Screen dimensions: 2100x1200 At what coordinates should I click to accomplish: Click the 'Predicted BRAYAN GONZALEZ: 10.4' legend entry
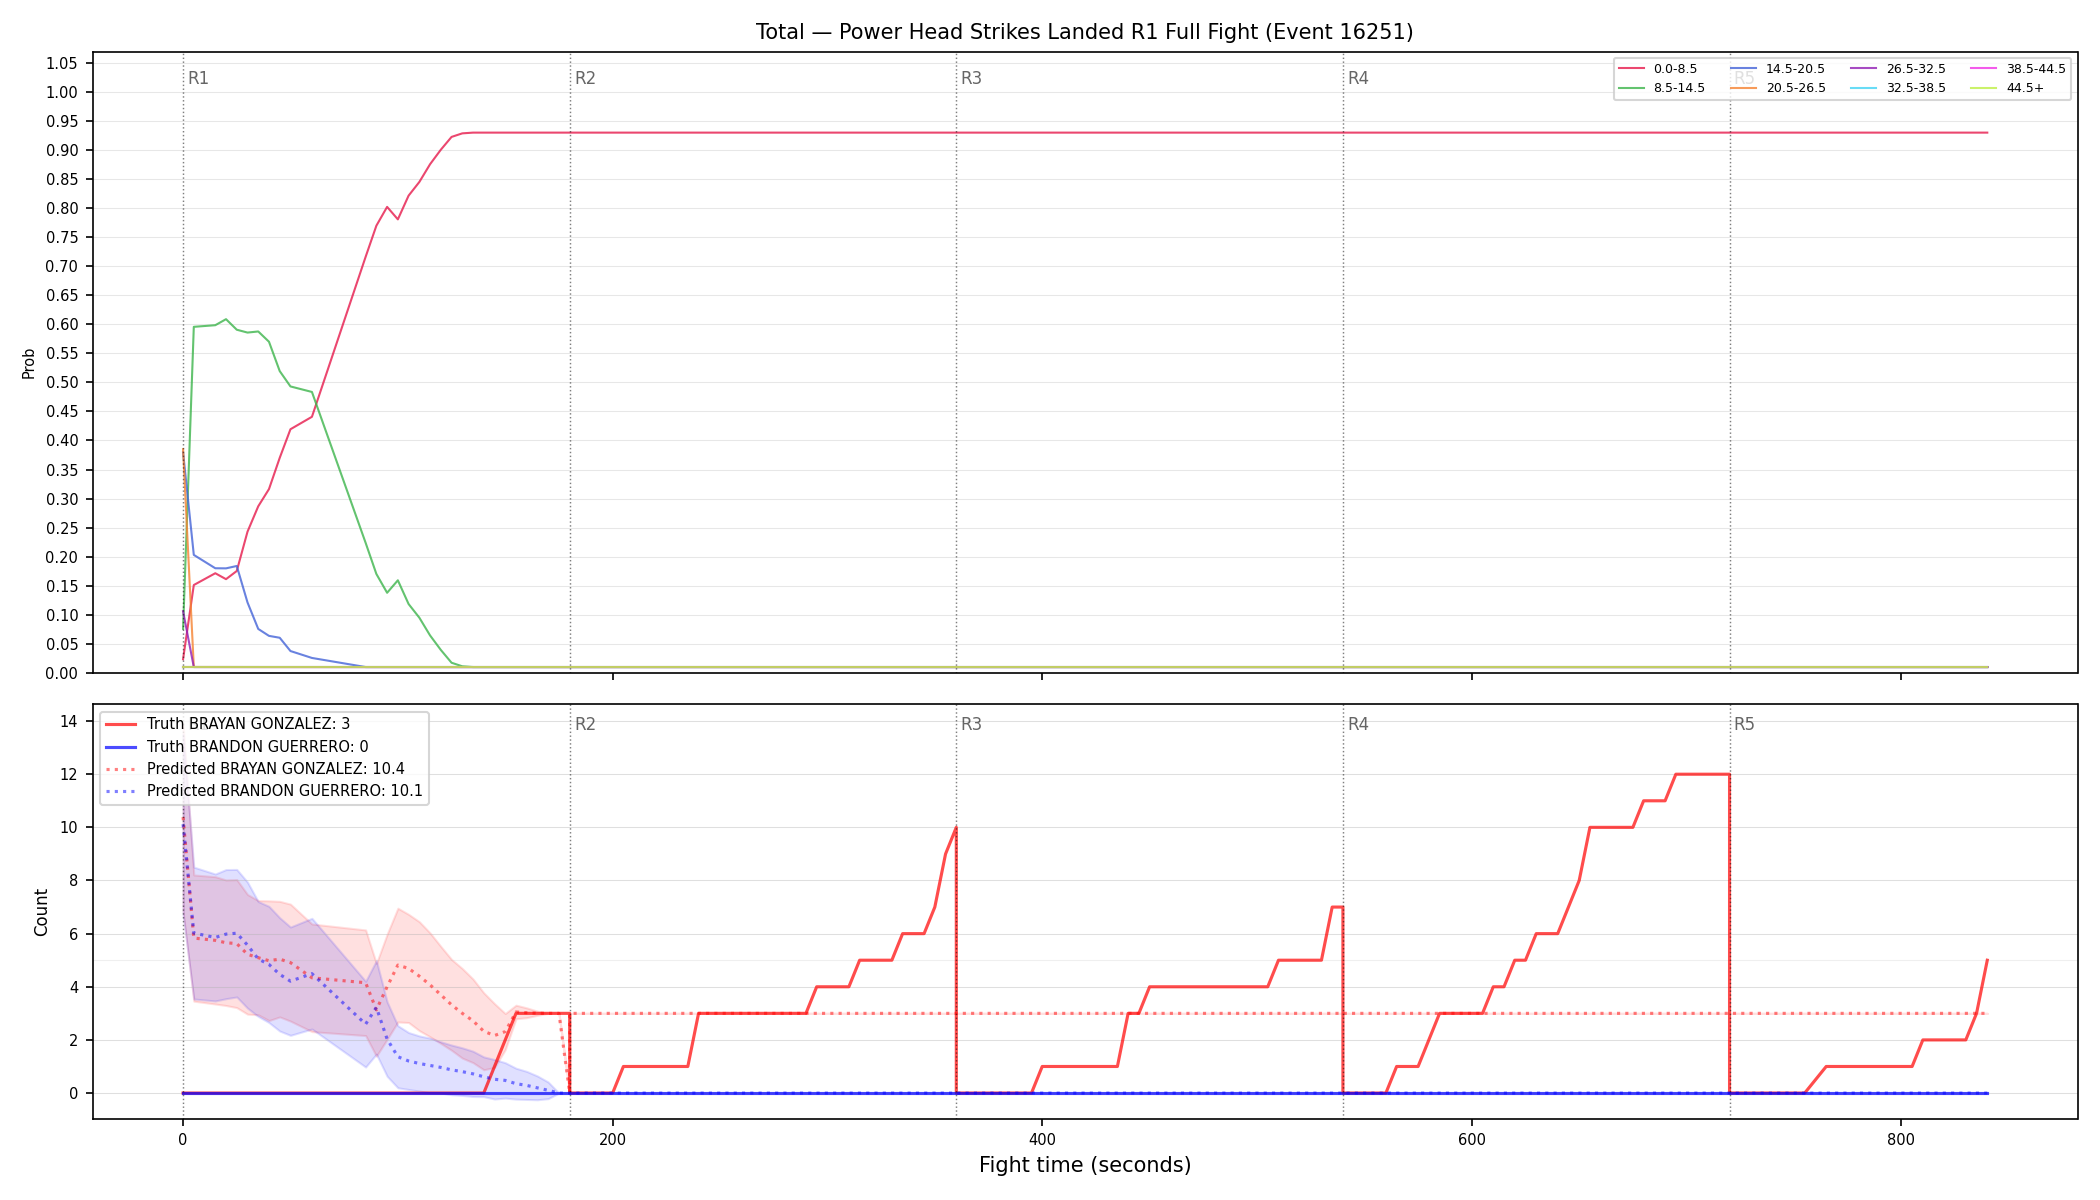coord(275,769)
